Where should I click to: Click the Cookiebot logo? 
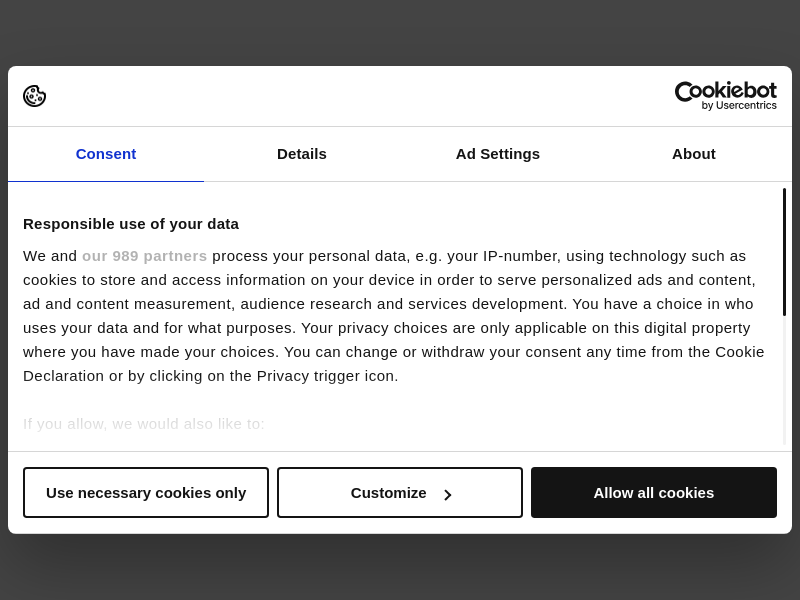725,91
